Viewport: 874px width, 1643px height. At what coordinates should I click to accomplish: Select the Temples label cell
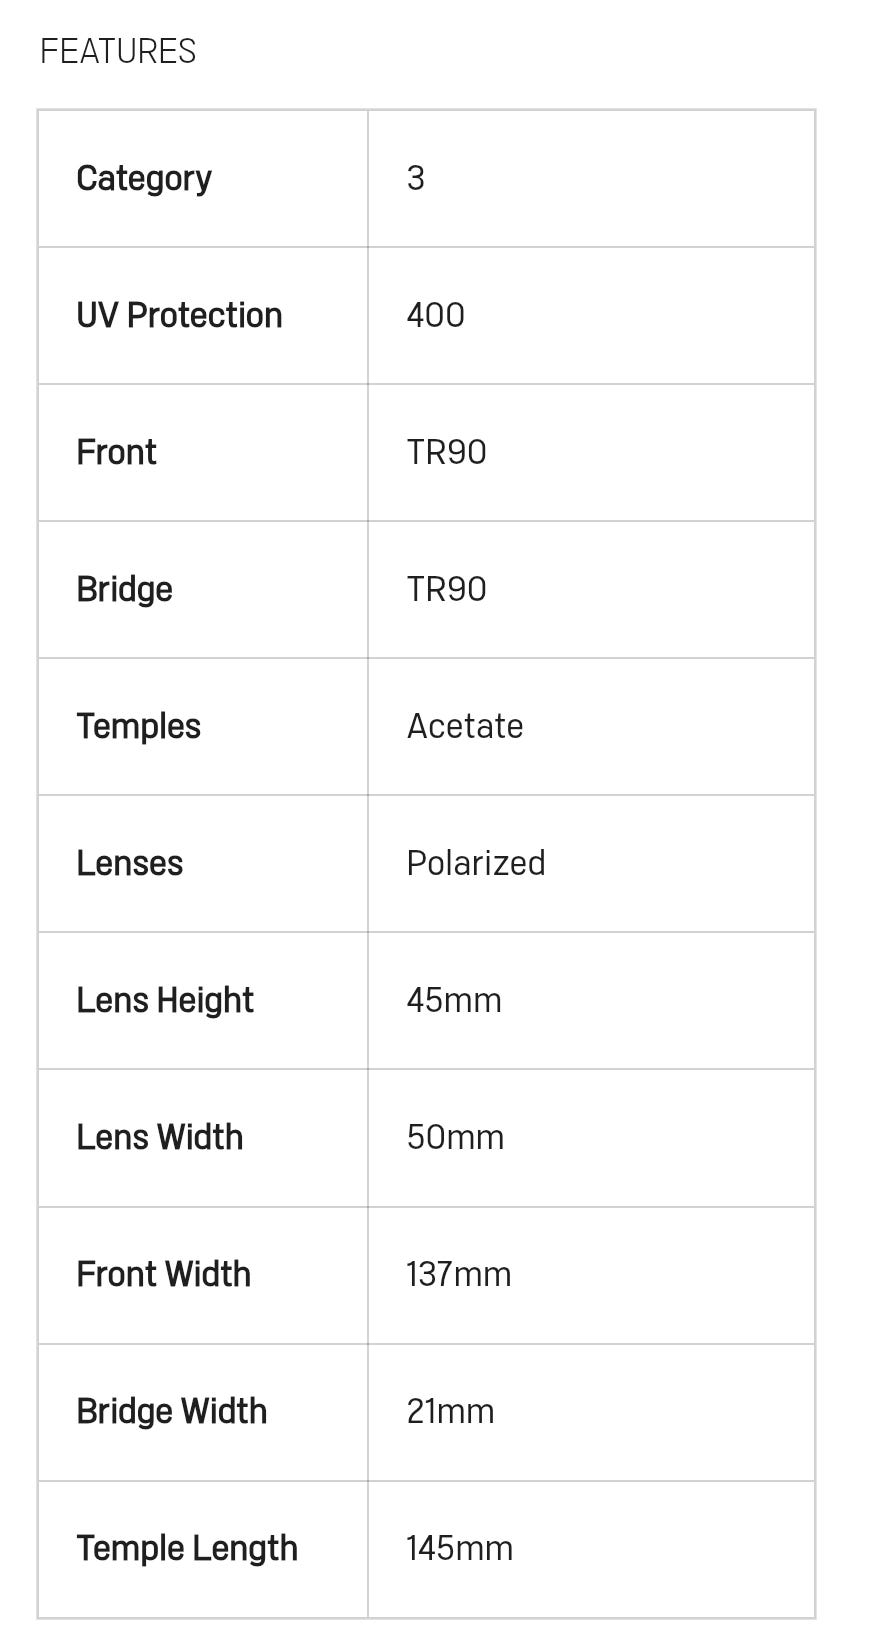pos(138,726)
